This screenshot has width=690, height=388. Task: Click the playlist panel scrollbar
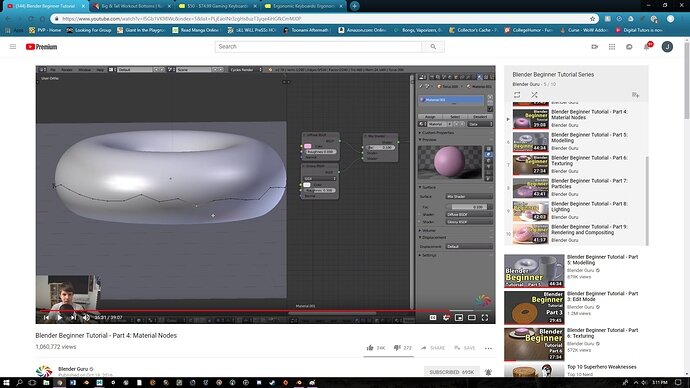click(x=647, y=200)
